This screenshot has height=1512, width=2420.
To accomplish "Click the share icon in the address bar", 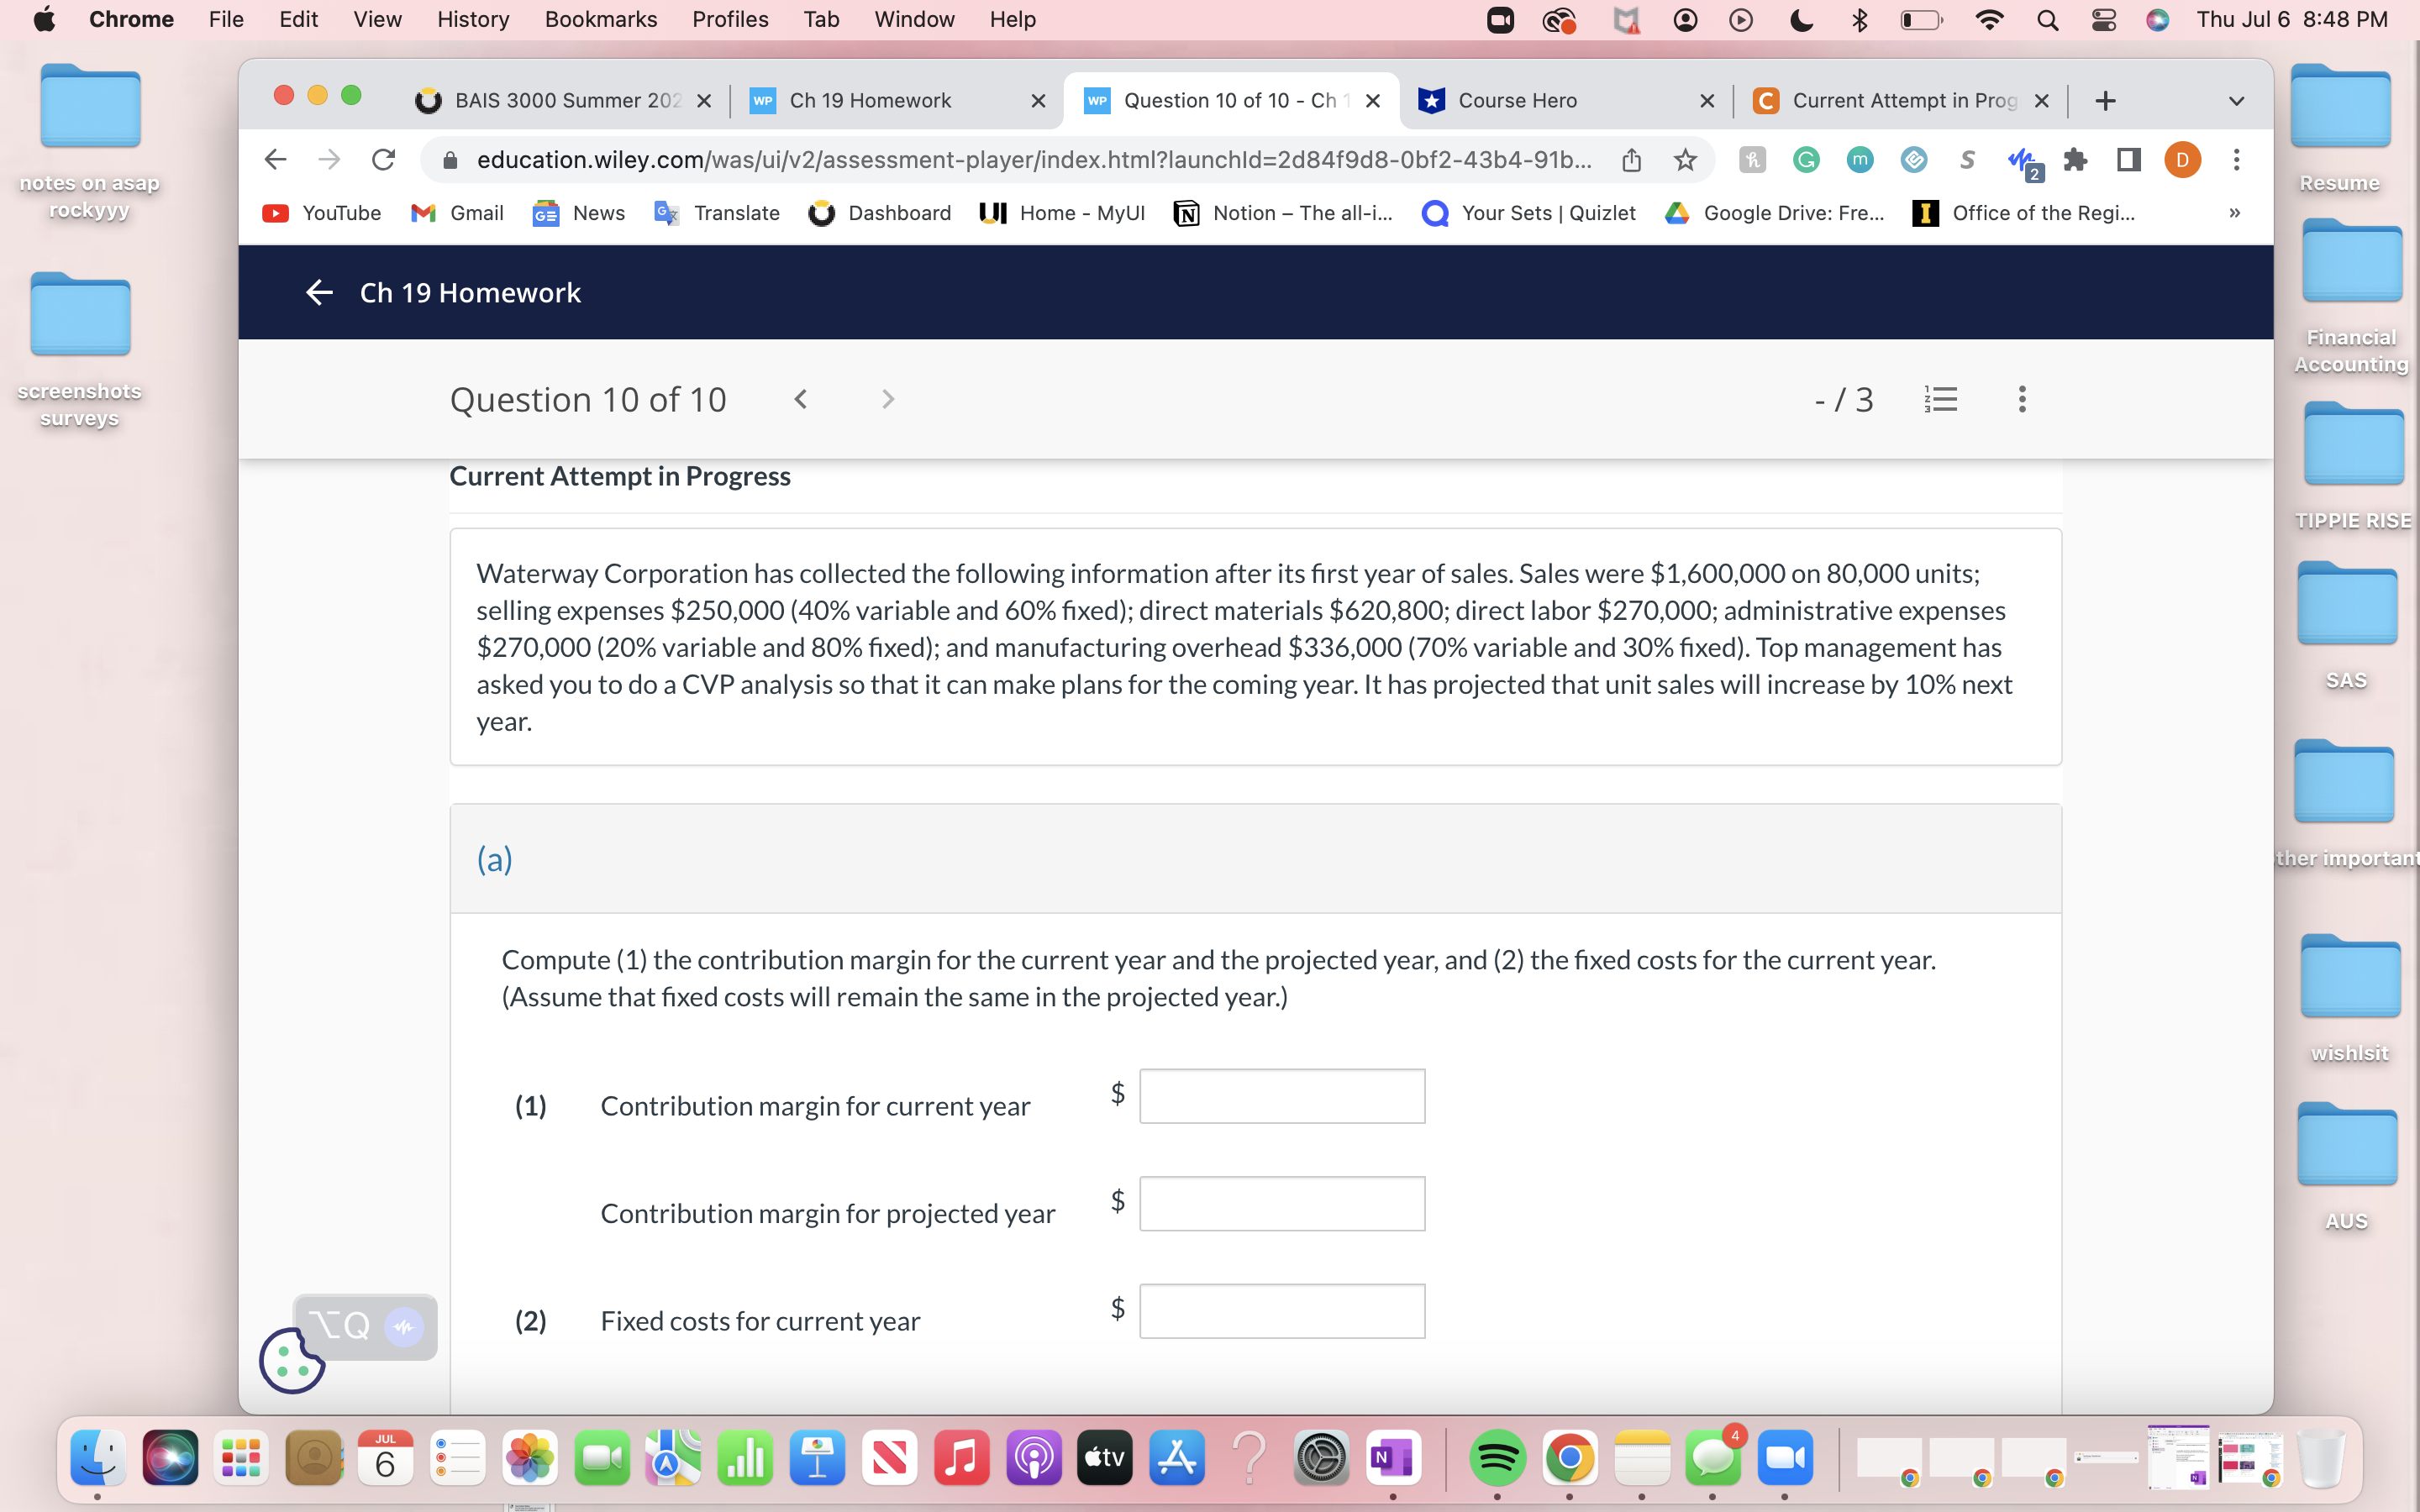I will [x=1632, y=160].
